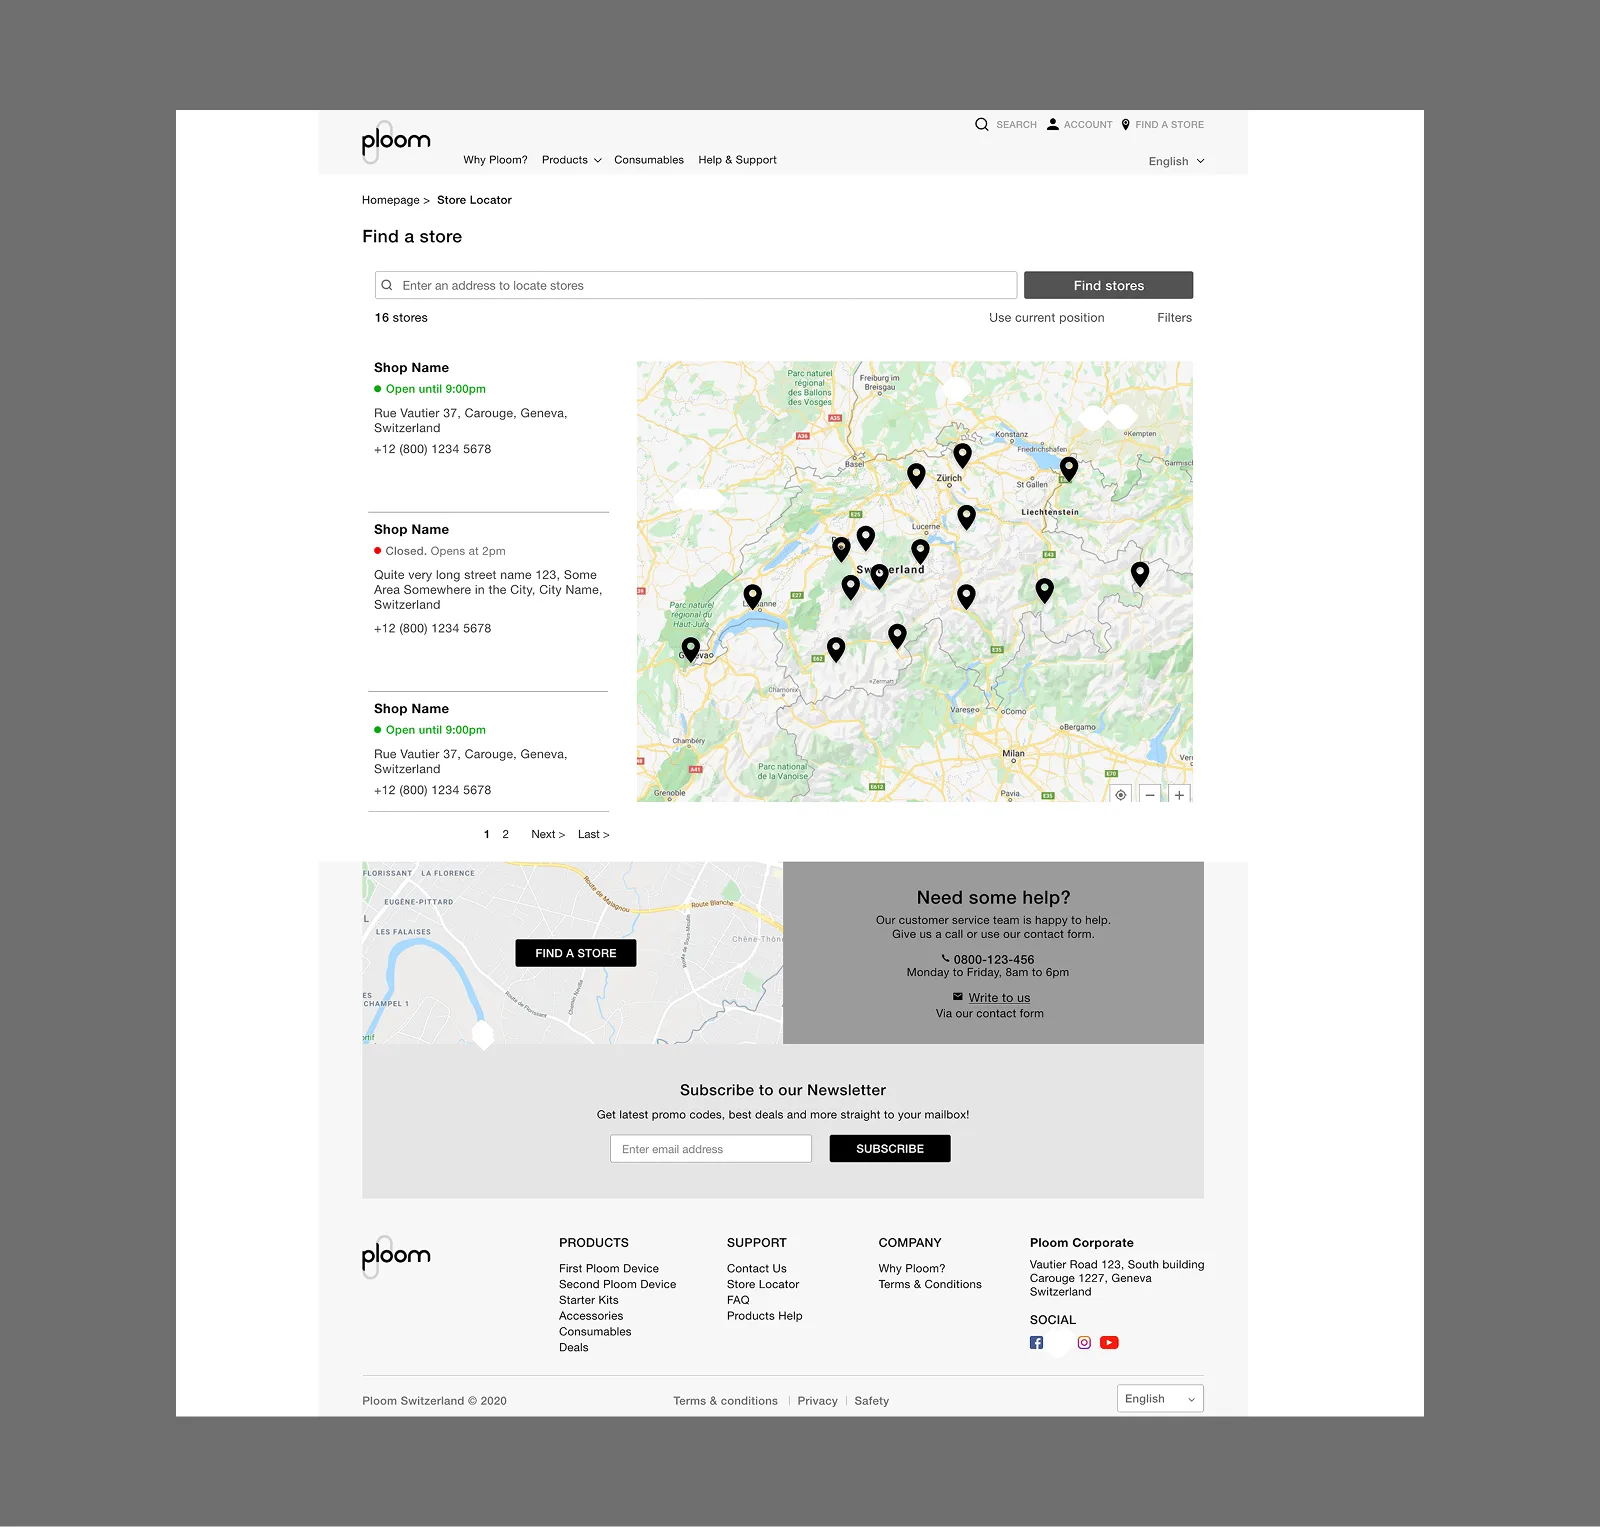Click the Find stores button

coord(1108,285)
